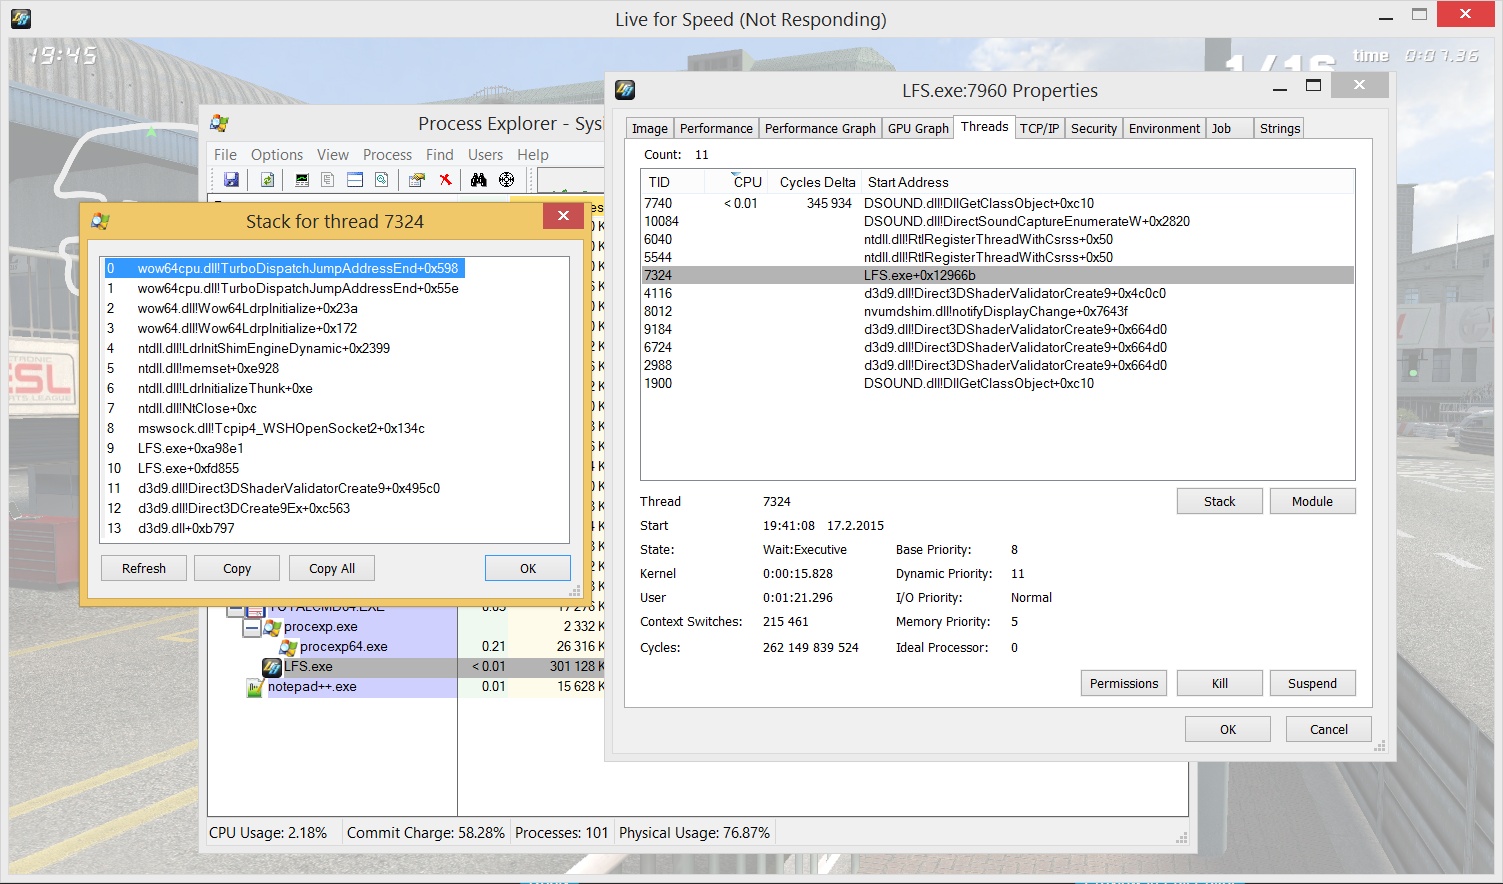The height and width of the screenshot is (884, 1503).
Task: Click the Kill thread button
Action: coord(1220,683)
